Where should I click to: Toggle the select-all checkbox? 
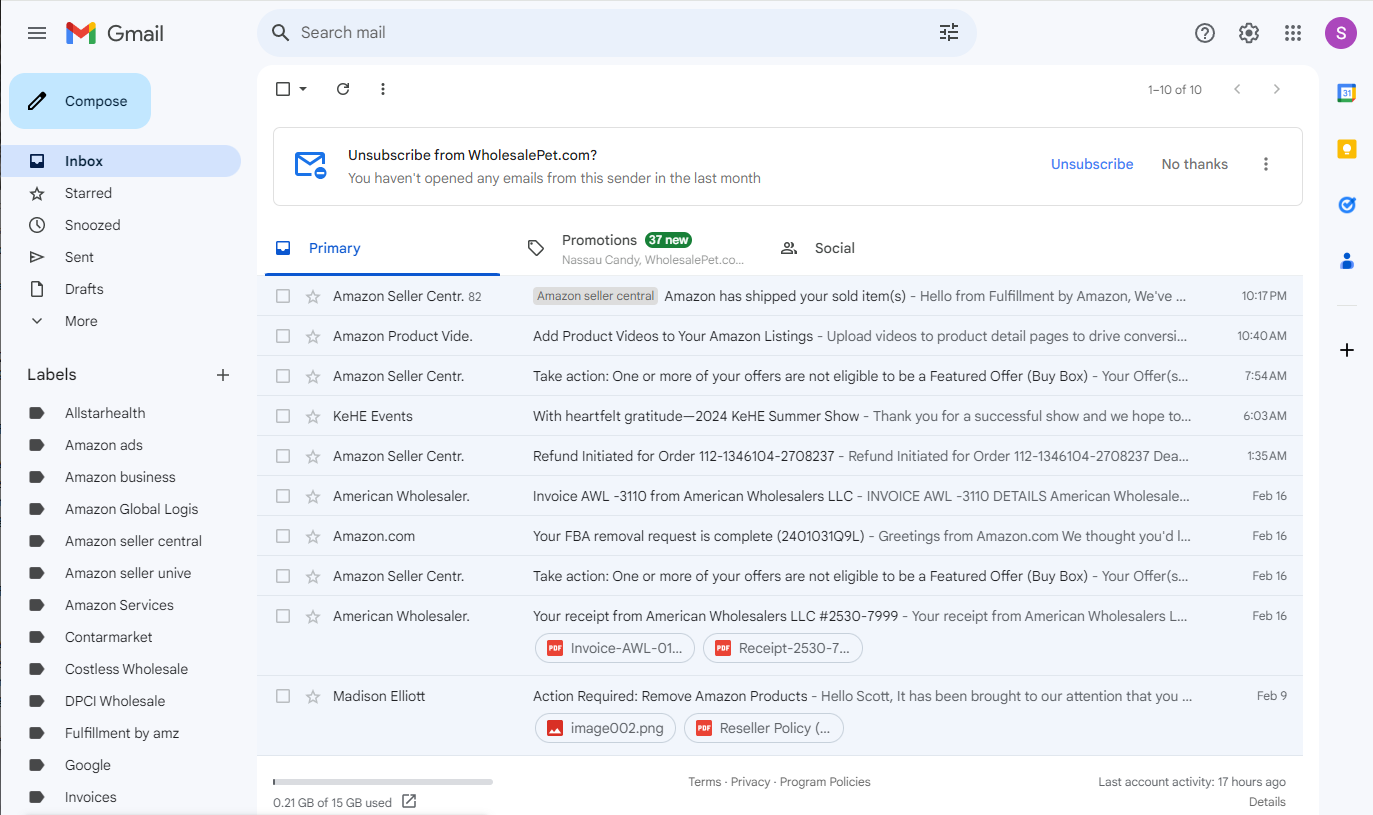click(x=283, y=89)
